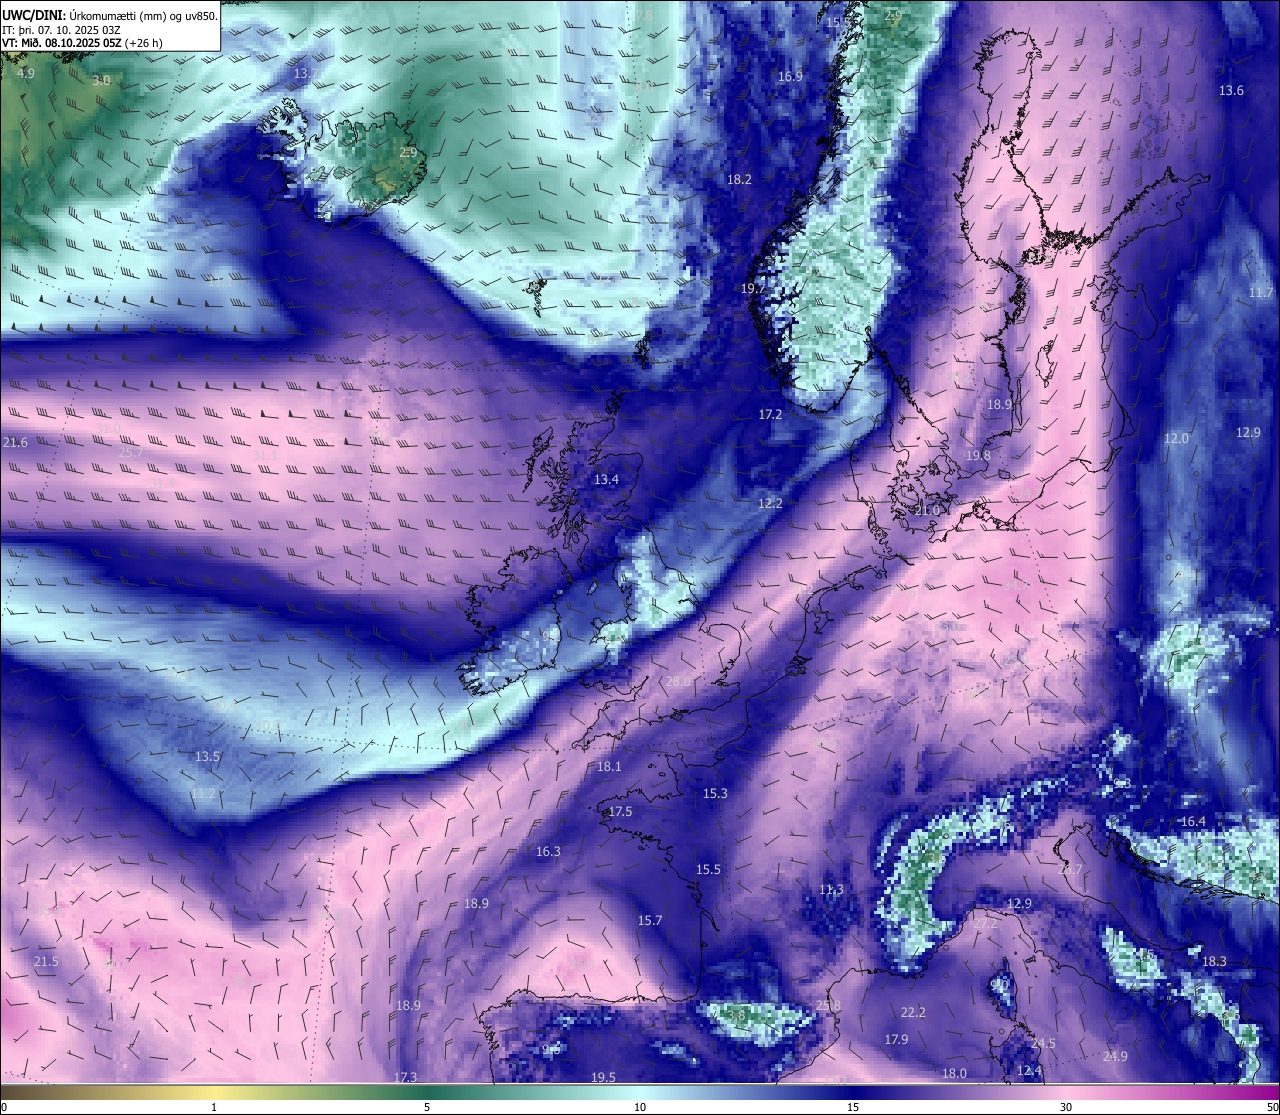Click the '19.8' value on the map

978,455
